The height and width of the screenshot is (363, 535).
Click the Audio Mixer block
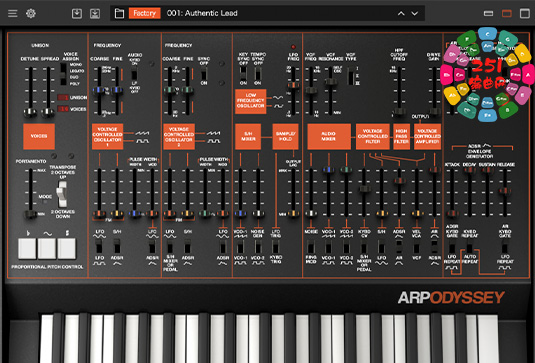[x=329, y=136]
